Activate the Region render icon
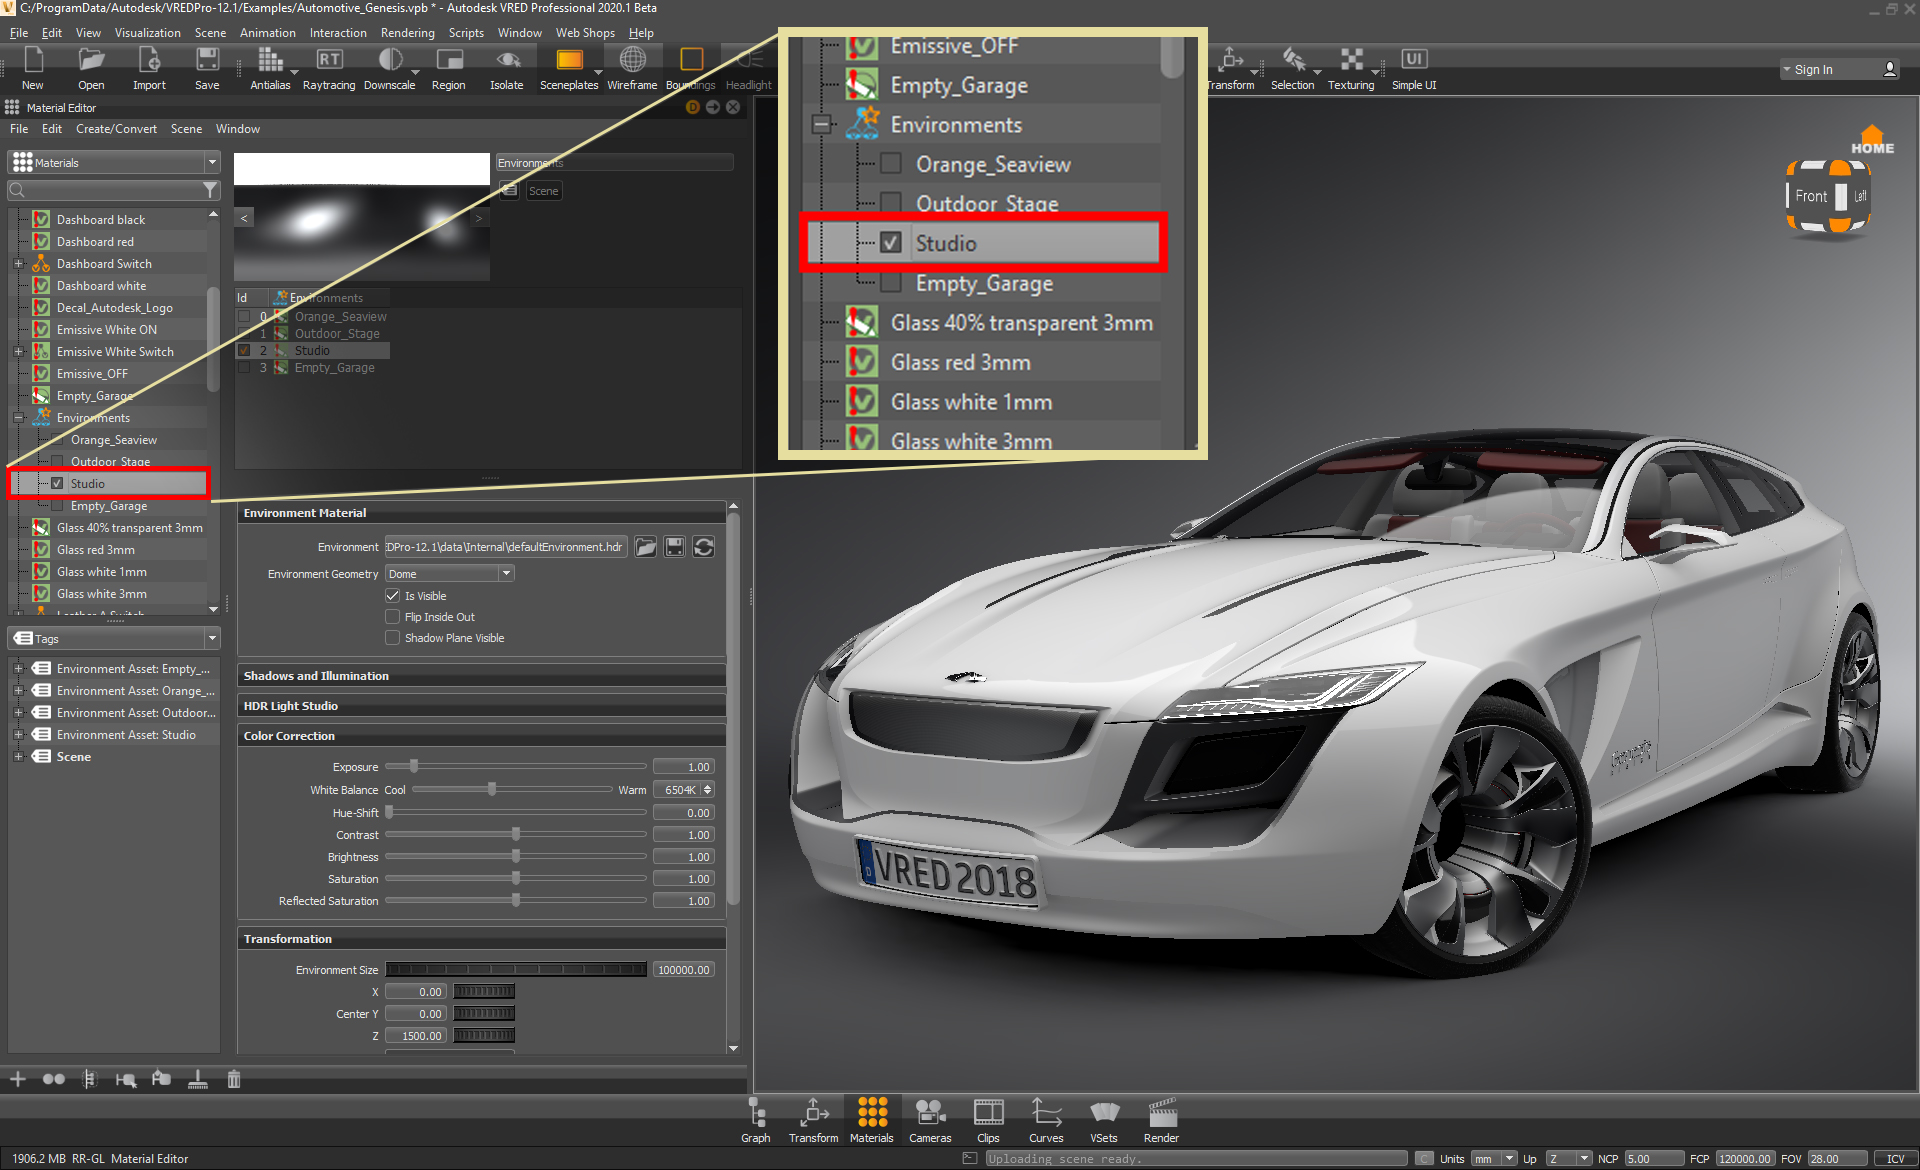This screenshot has height=1170, width=1920. click(449, 68)
